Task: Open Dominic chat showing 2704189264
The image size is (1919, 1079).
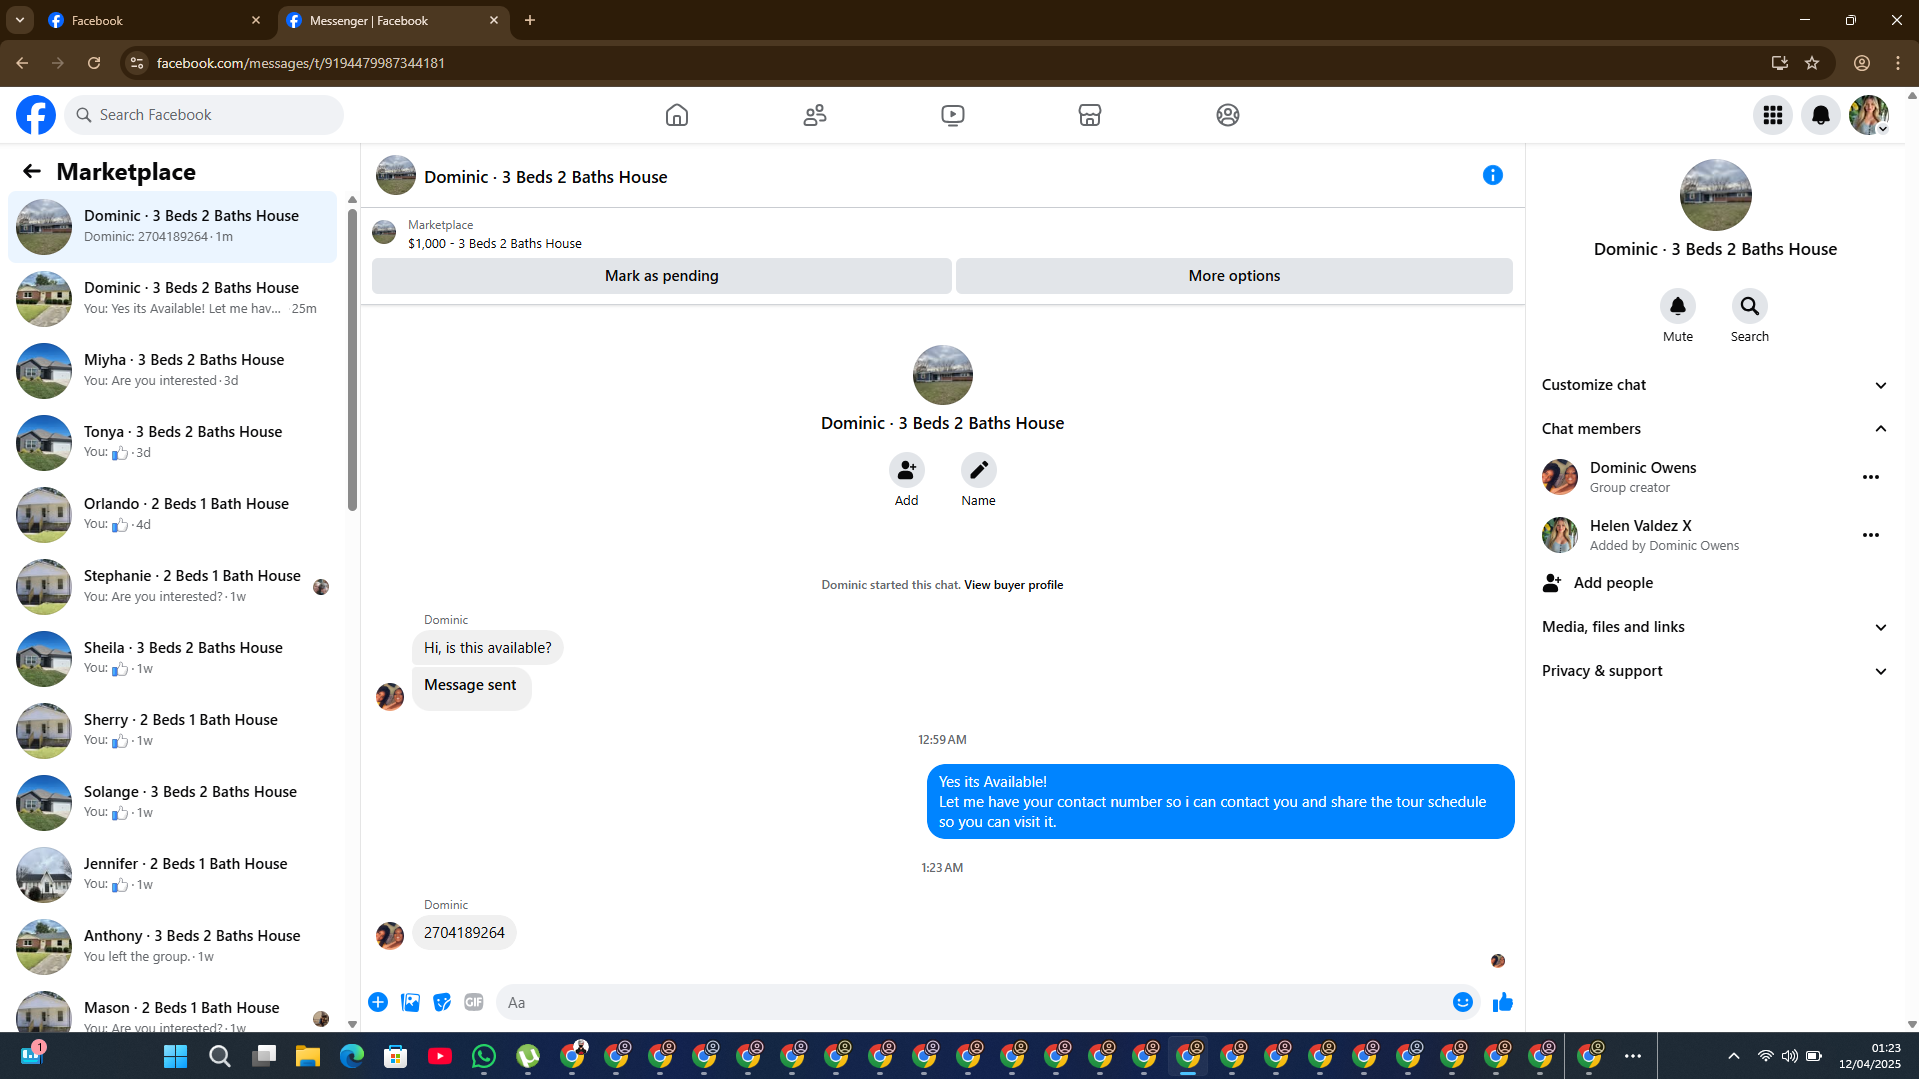Action: pyautogui.click(x=173, y=227)
